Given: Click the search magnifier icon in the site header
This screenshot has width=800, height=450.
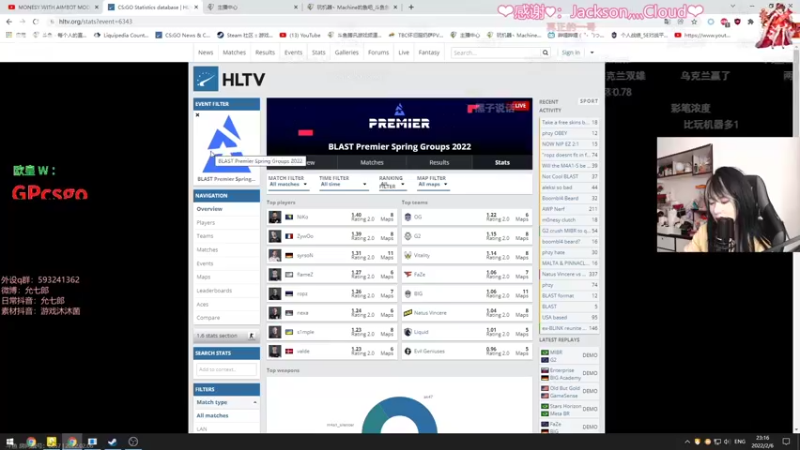Looking at the screenshot, I should [545, 53].
